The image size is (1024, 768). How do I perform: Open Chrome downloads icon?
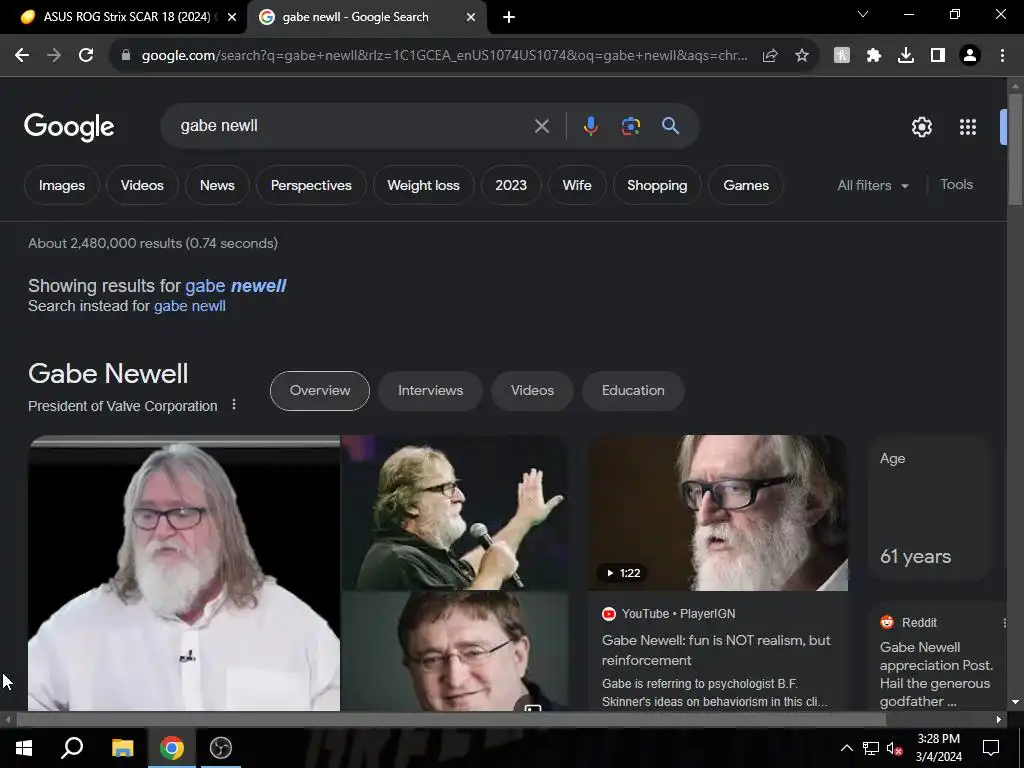pos(906,56)
